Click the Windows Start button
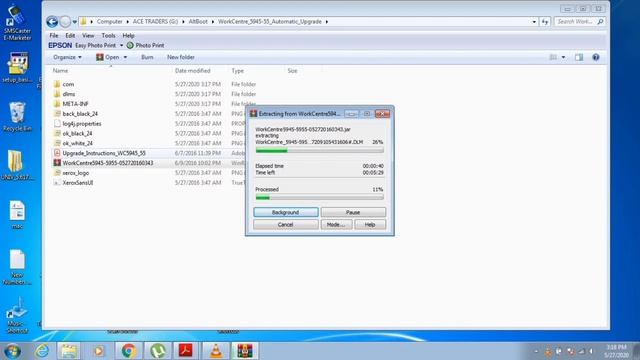640x360 pixels. point(12,351)
